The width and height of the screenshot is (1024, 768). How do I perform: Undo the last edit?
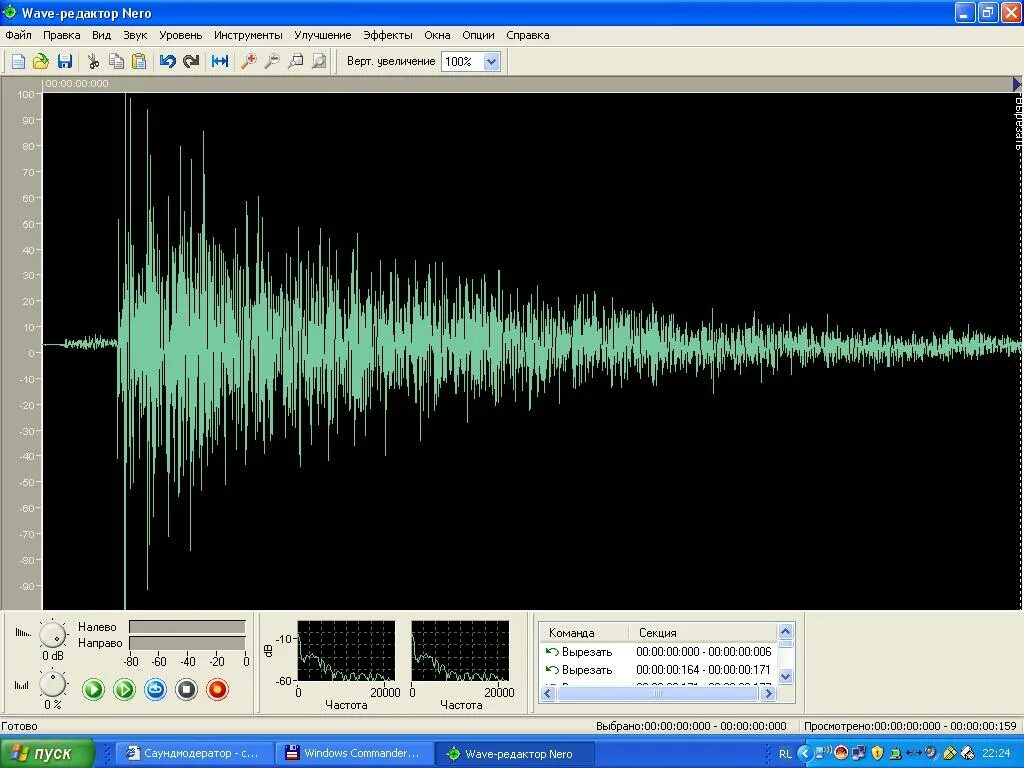[x=166, y=61]
